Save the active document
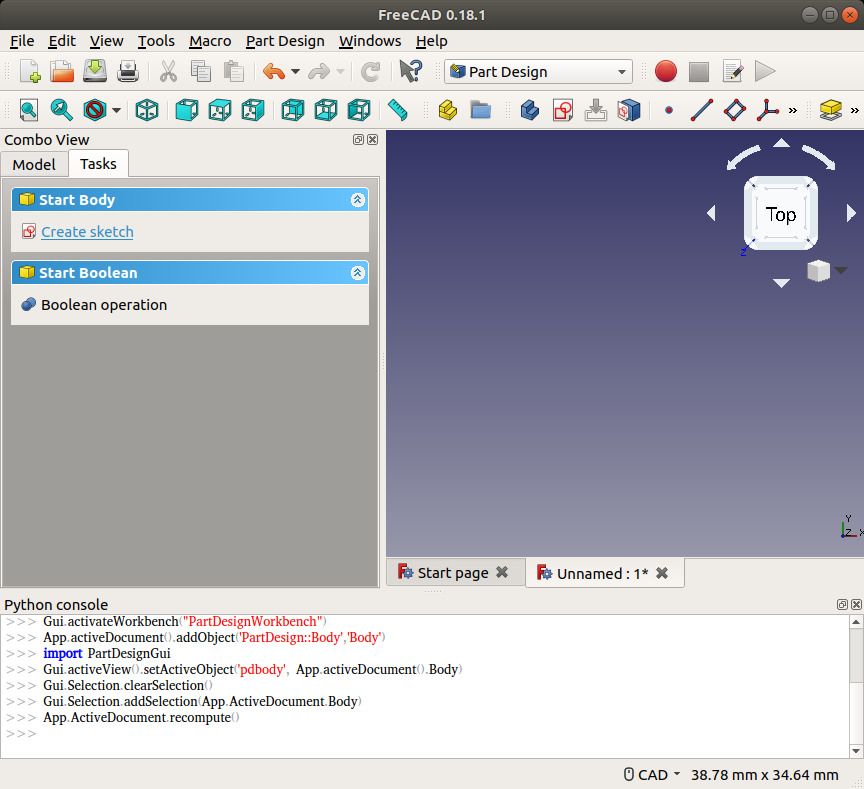 pos(95,72)
